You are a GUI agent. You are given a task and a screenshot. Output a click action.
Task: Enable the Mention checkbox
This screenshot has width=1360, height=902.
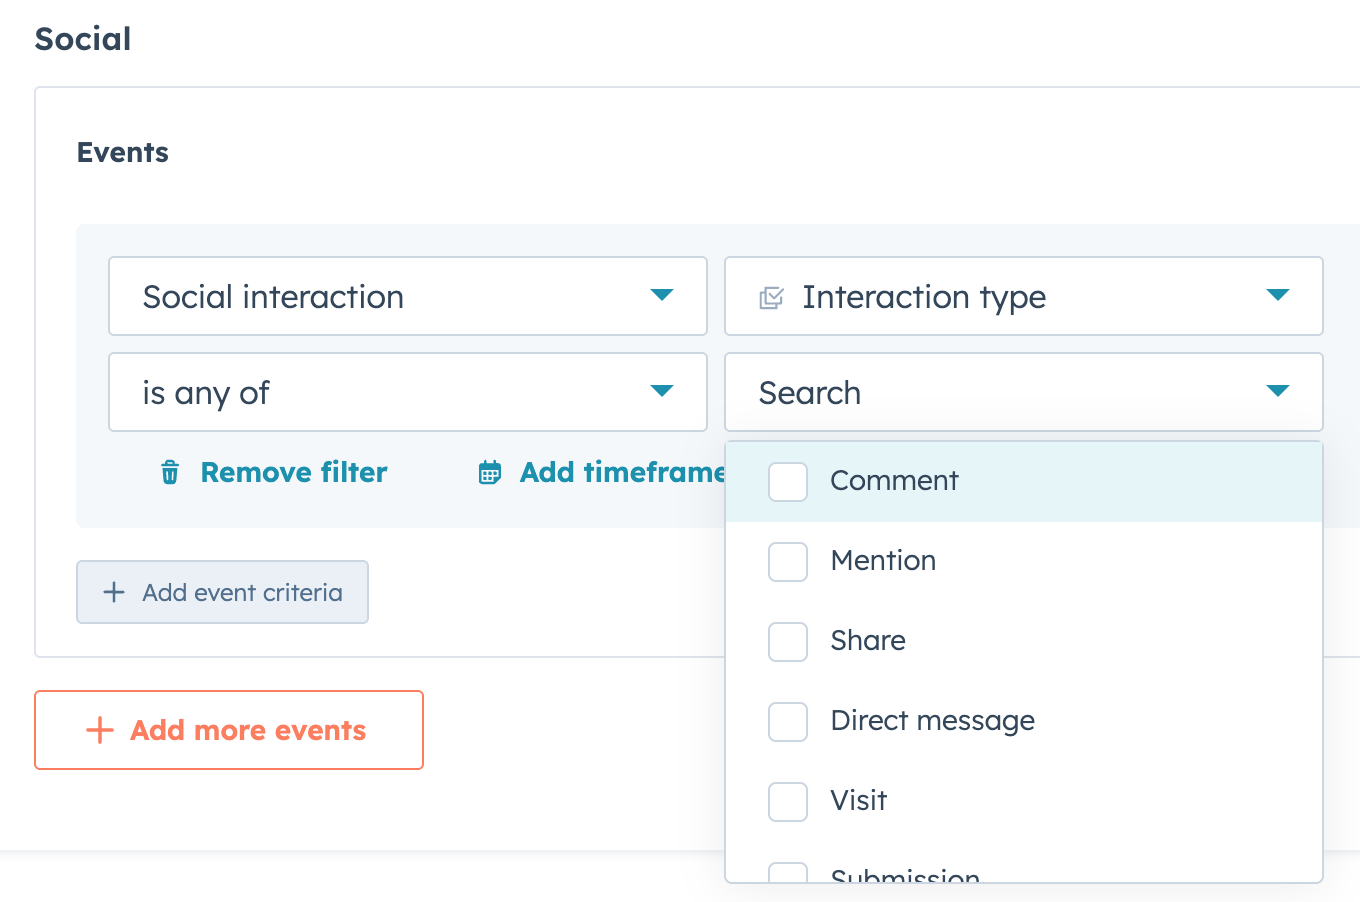[788, 561]
